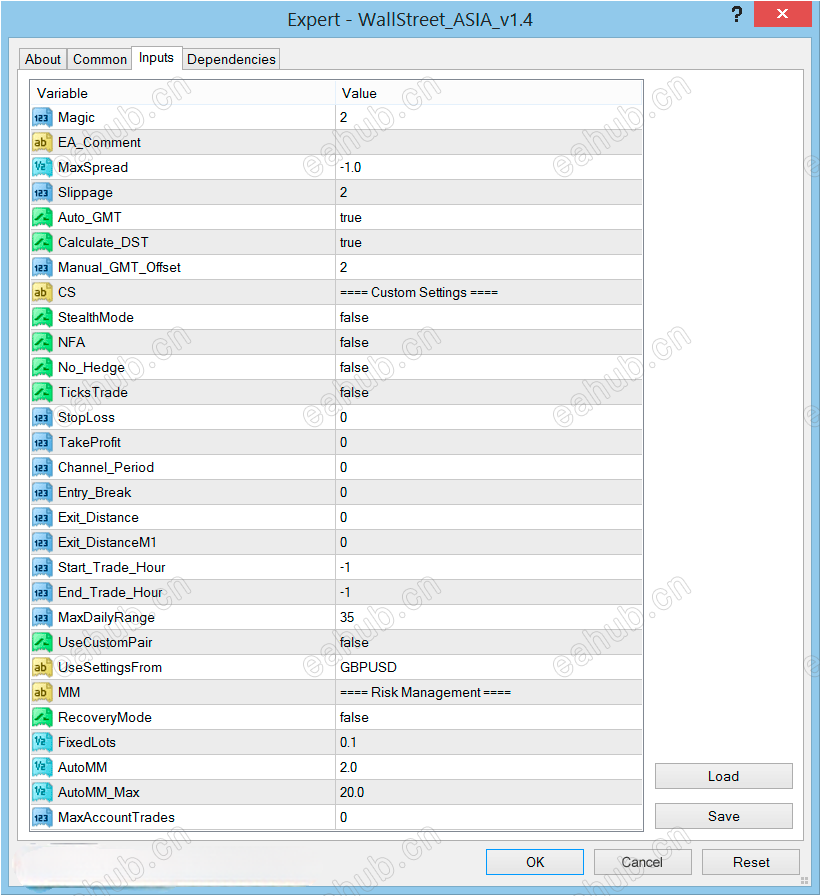Select the TicksTrade value false
Image resolution: width=820 pixels, height=896 pixels.
354,393
